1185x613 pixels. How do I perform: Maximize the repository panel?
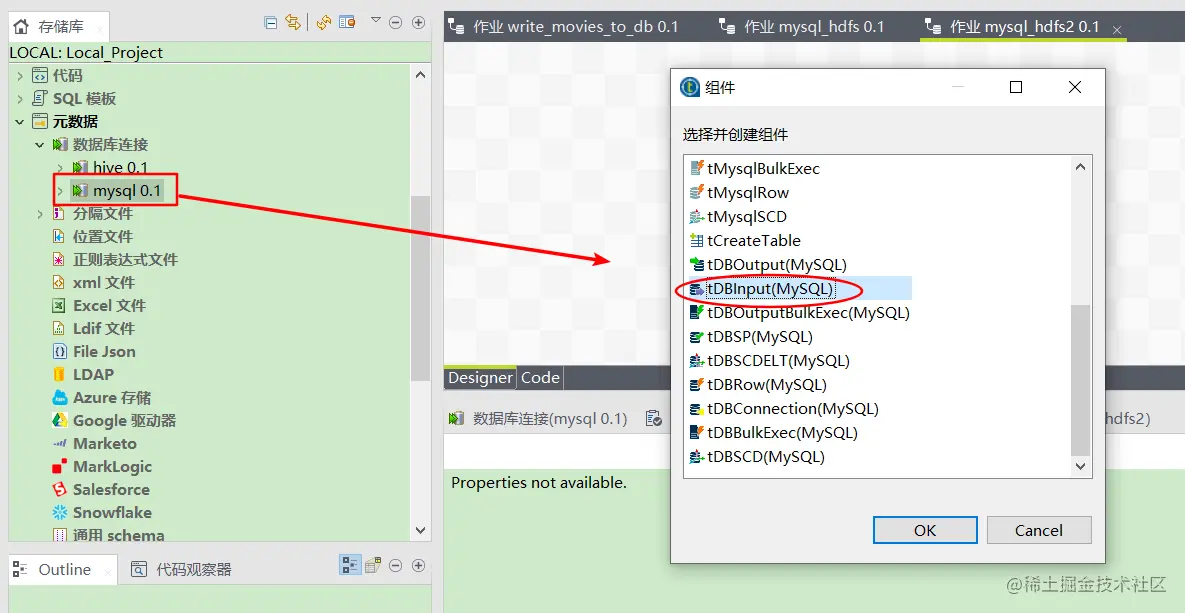click(418, 23)
